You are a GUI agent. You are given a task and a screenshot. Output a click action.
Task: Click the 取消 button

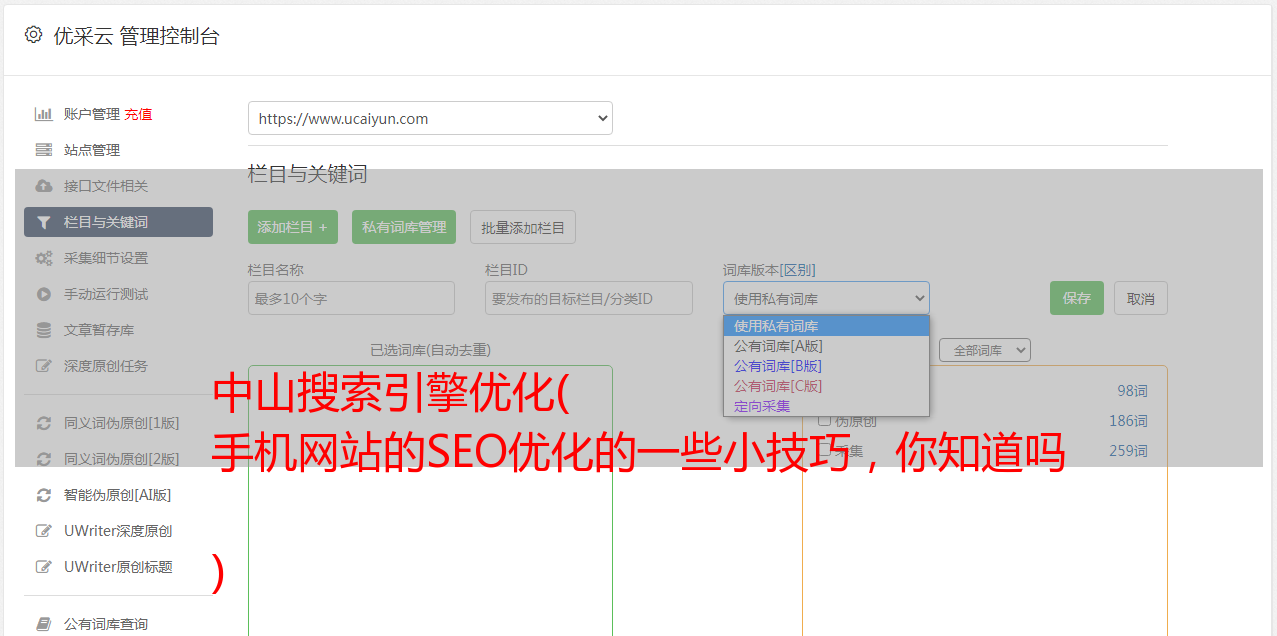click(1141, 298)
